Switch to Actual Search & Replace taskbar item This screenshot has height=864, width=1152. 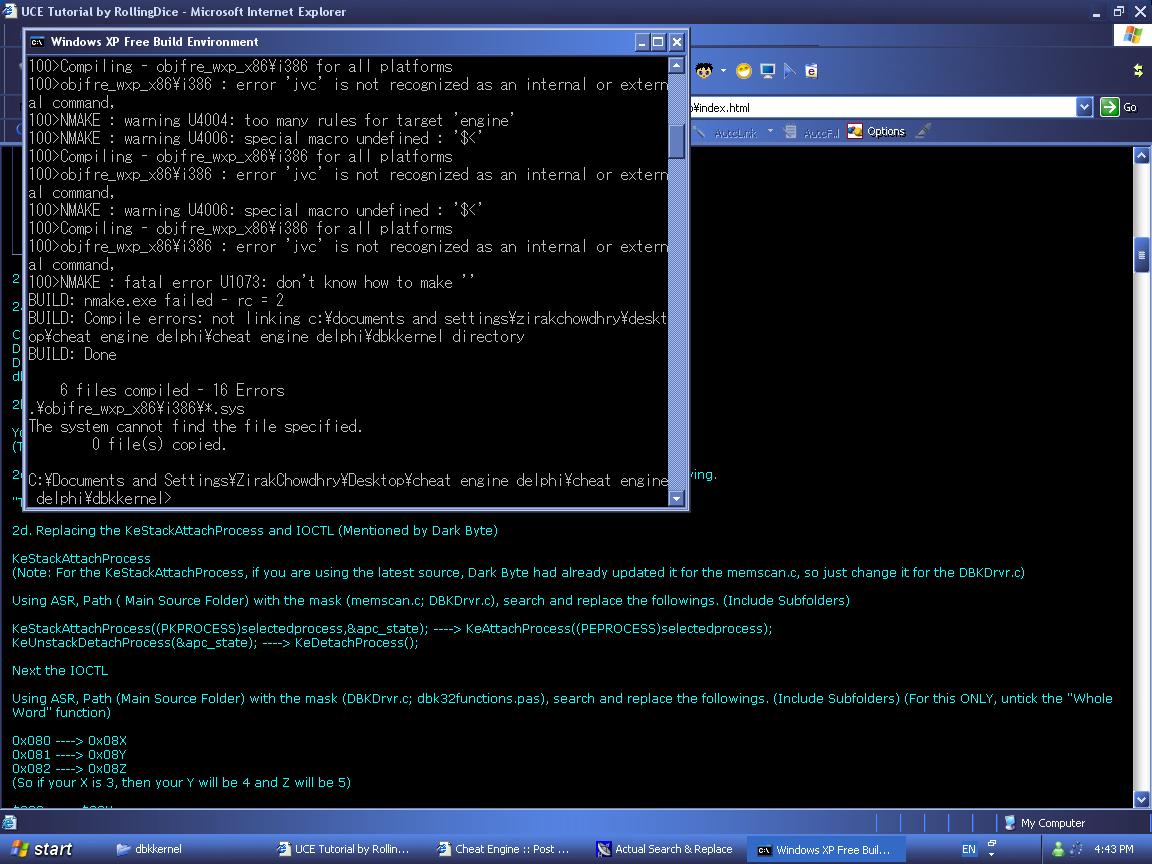coord(664,849)
